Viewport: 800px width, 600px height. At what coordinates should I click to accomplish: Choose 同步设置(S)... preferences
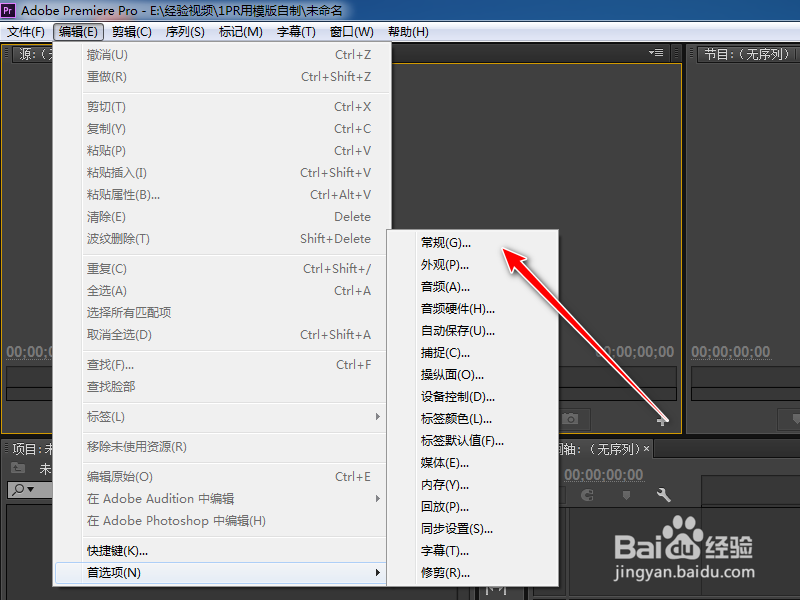click(472, 529)
